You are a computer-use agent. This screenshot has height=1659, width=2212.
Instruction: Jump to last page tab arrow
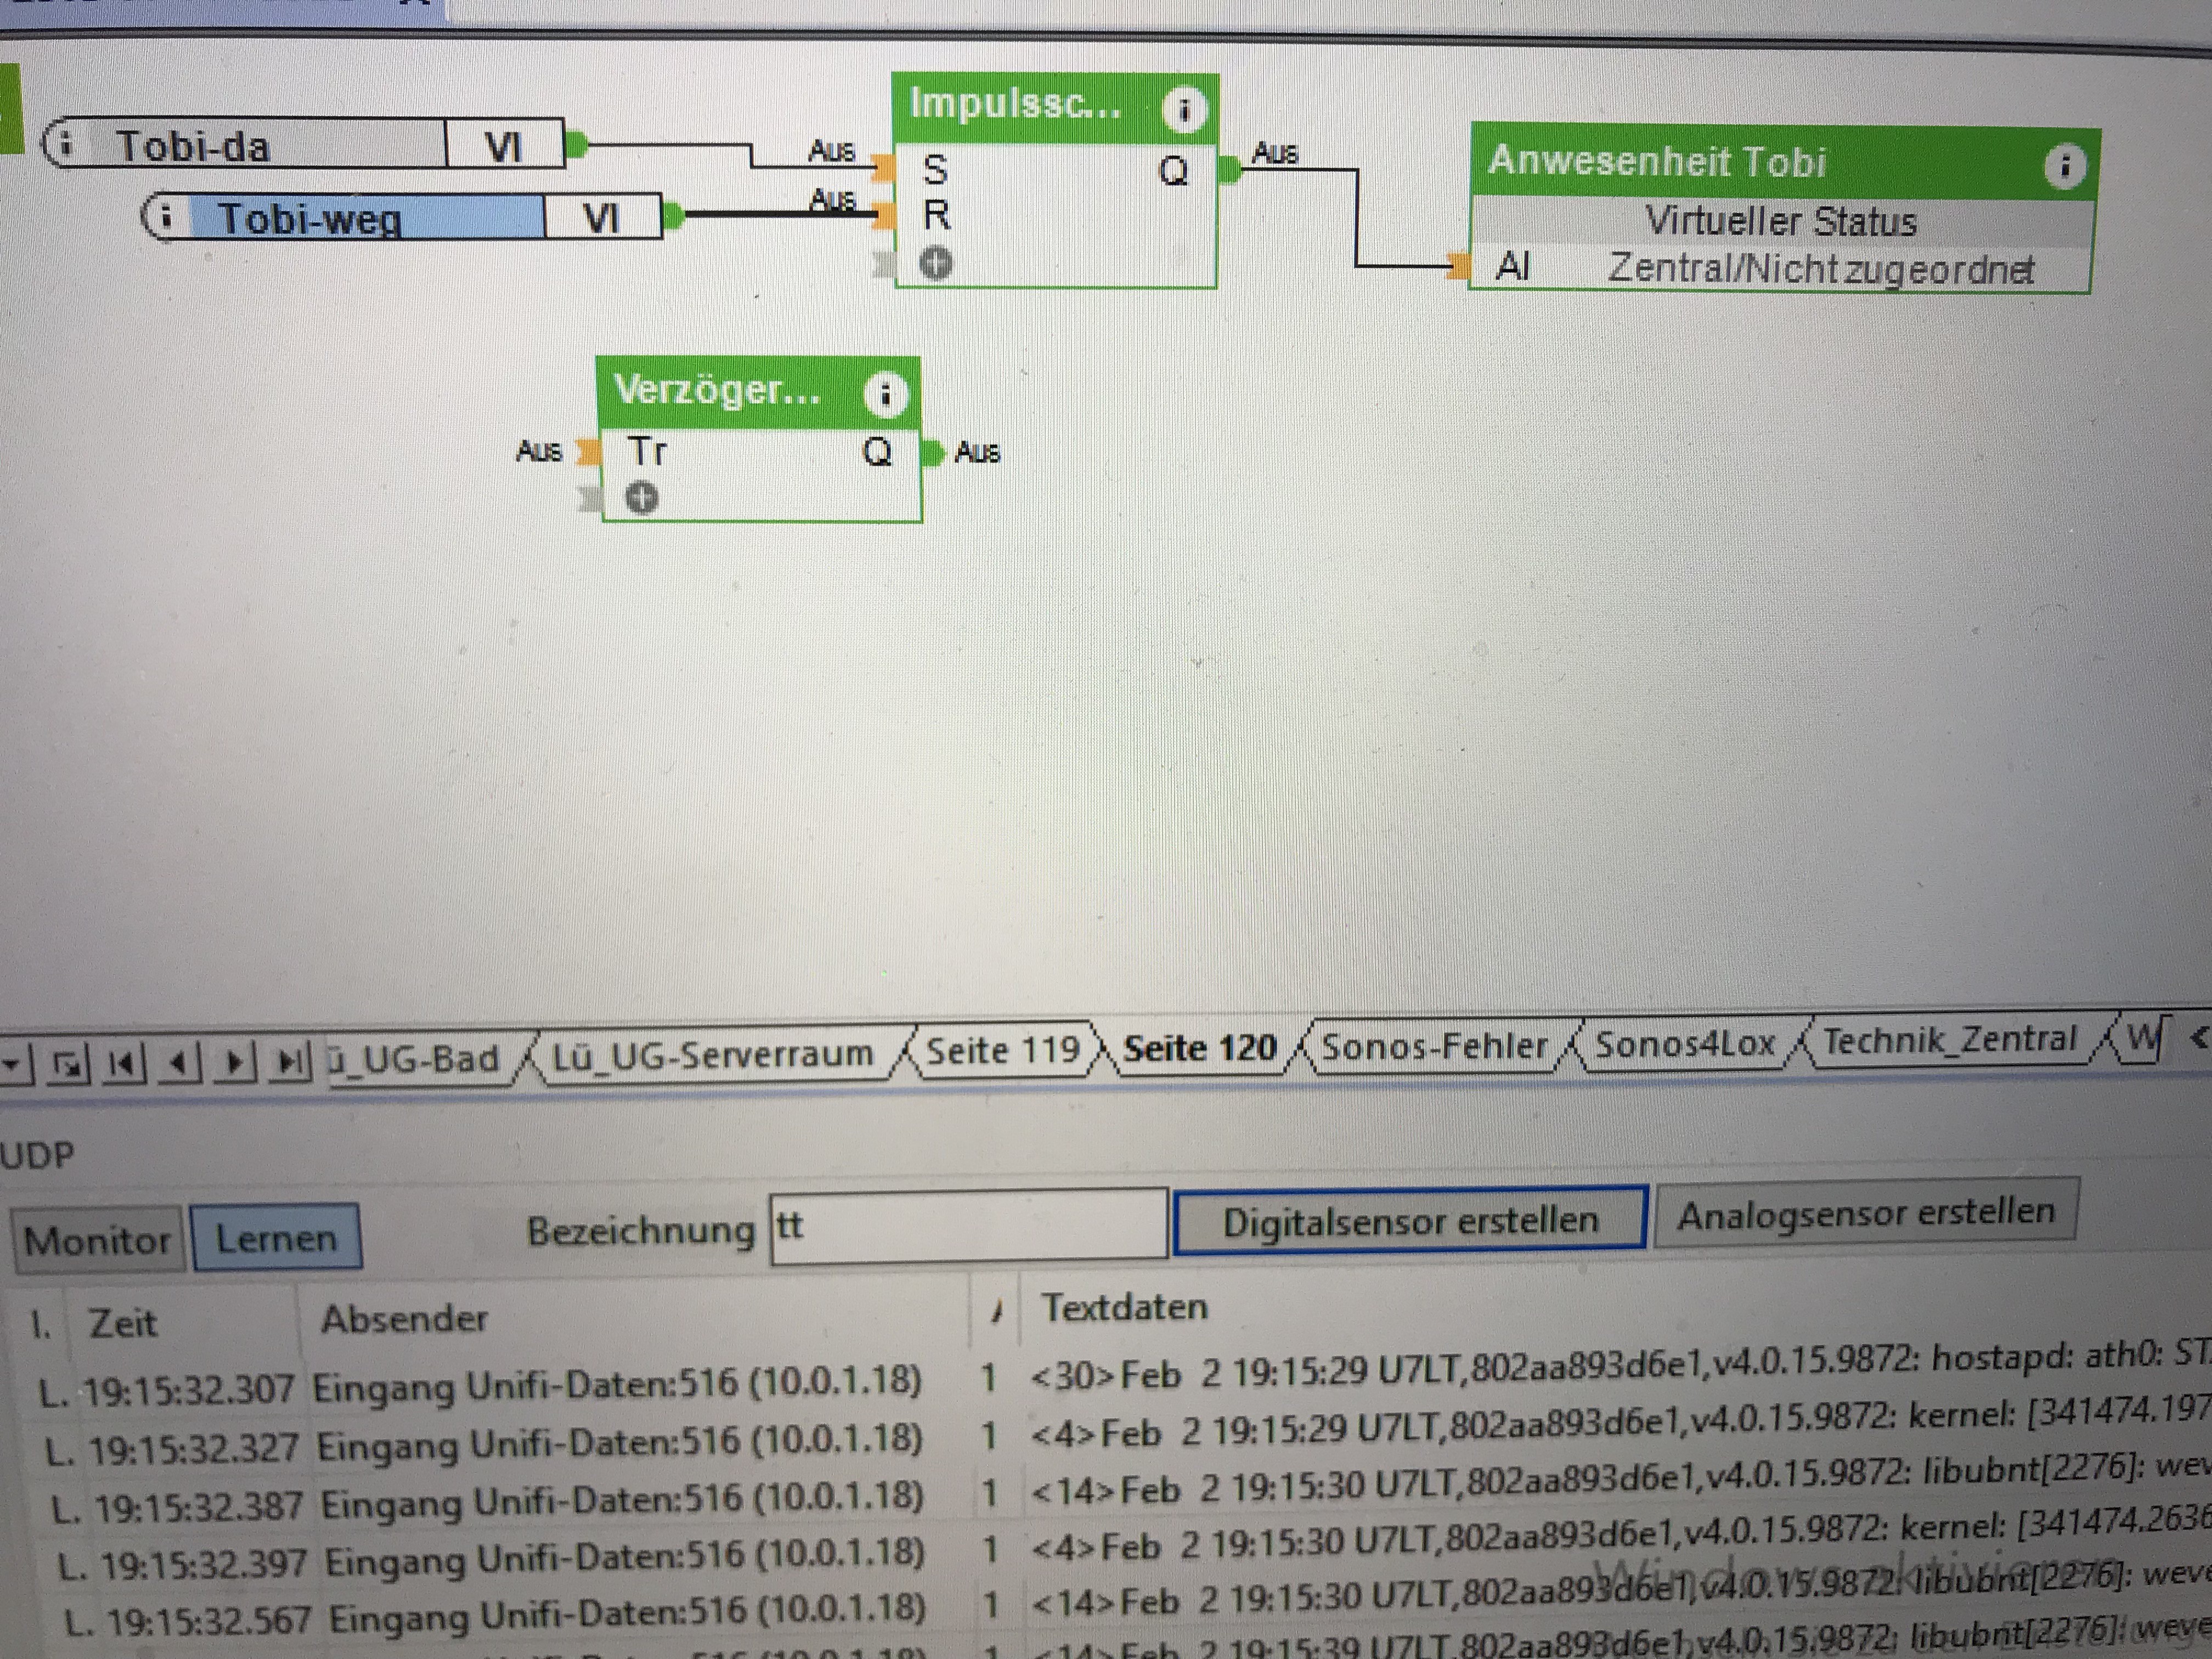(x=291, y=1061)
